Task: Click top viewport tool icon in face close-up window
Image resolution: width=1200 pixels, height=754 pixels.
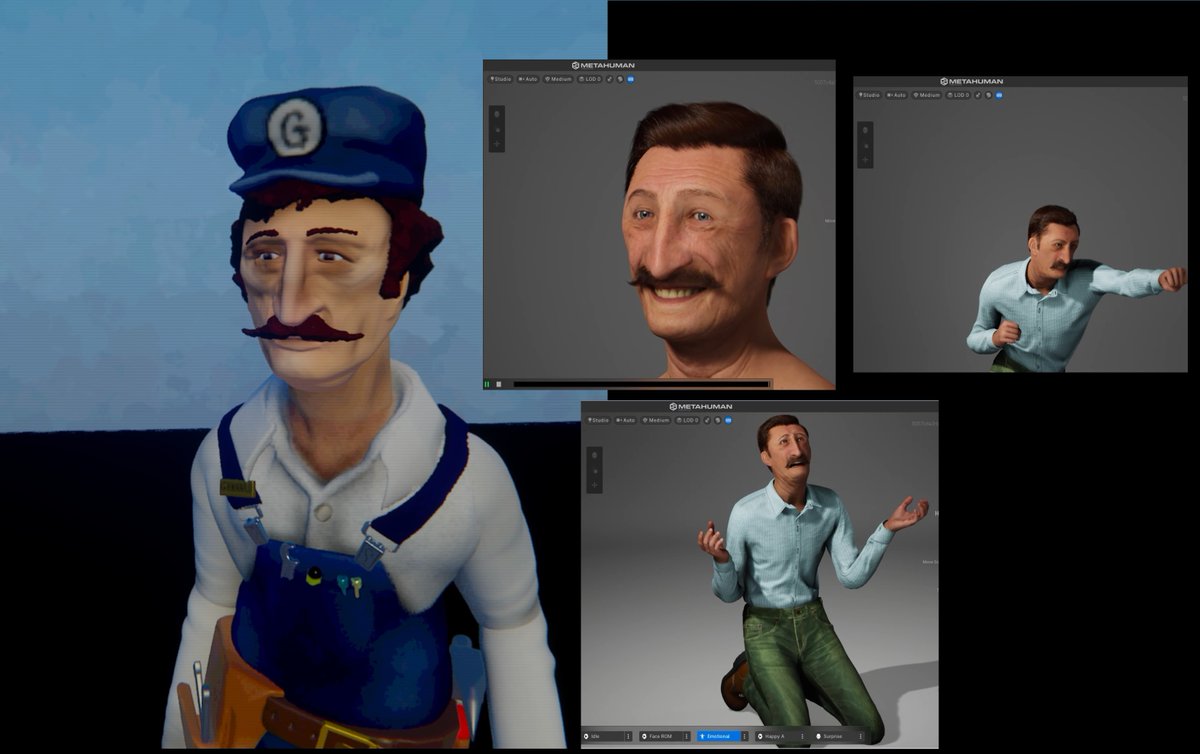Action: (x=497, y=114)
